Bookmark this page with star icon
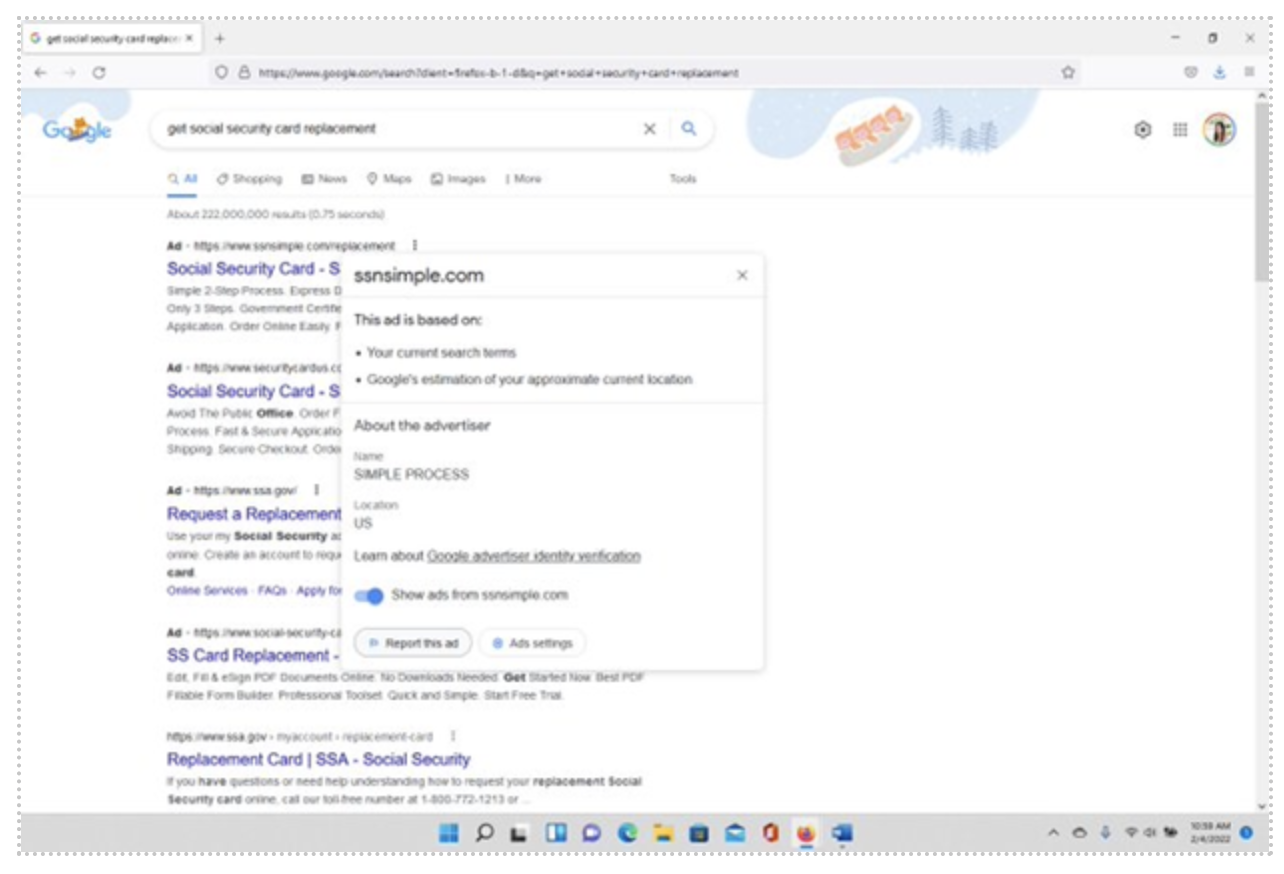 (x=1068, y=73)
